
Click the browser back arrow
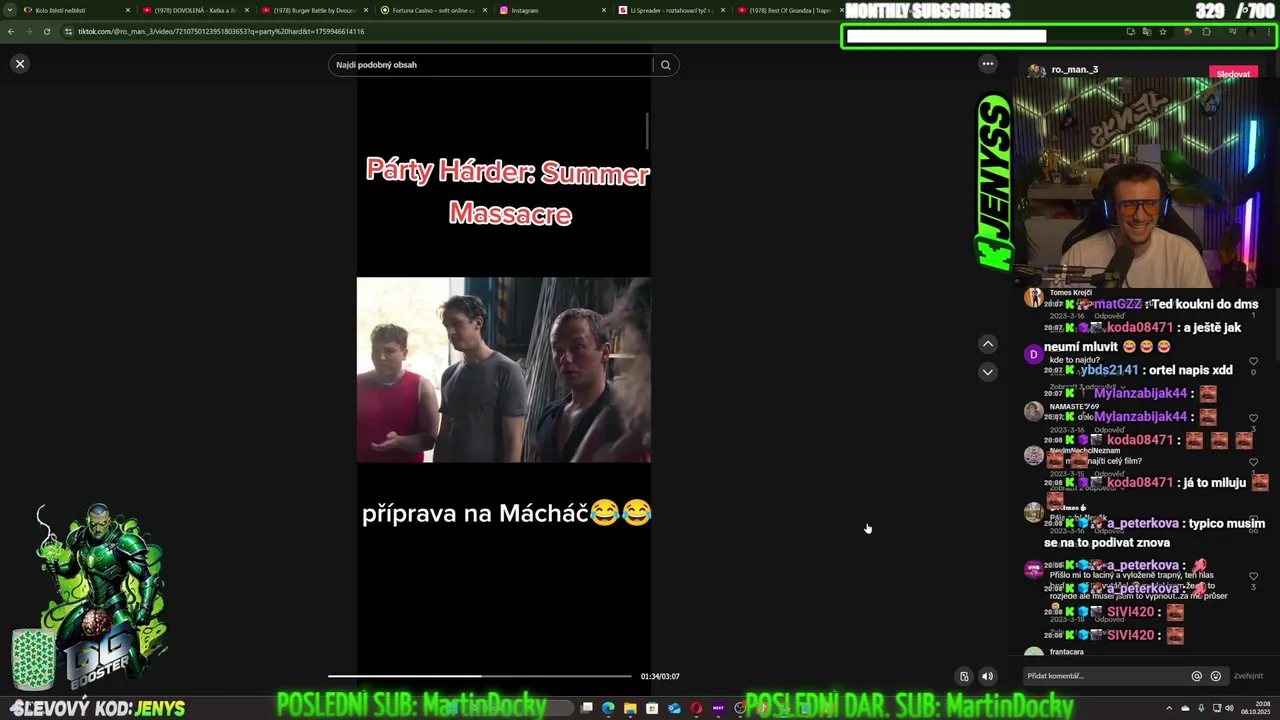click(11, 31)
